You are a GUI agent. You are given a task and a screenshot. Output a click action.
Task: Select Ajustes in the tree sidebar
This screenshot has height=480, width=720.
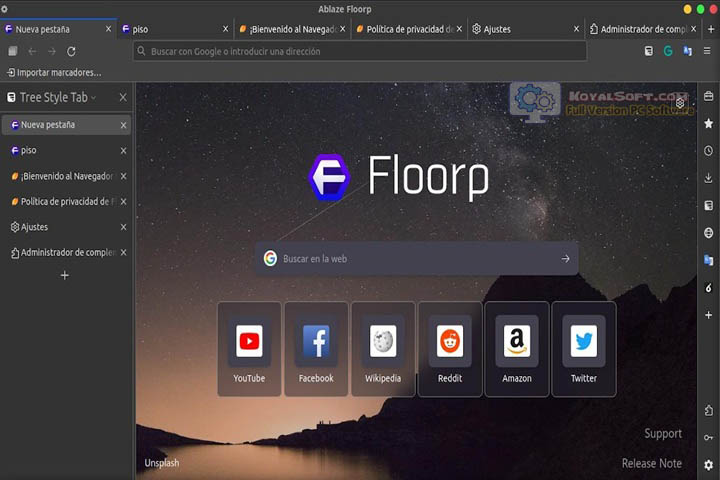(x=66, y=227)
